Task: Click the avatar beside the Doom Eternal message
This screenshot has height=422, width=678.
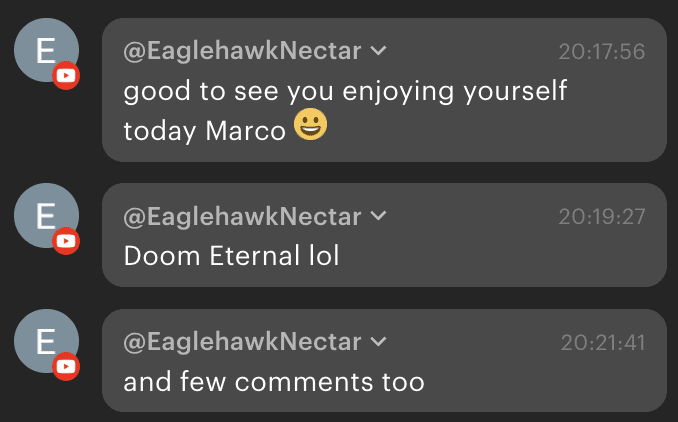Action: [x=45, y=215]
